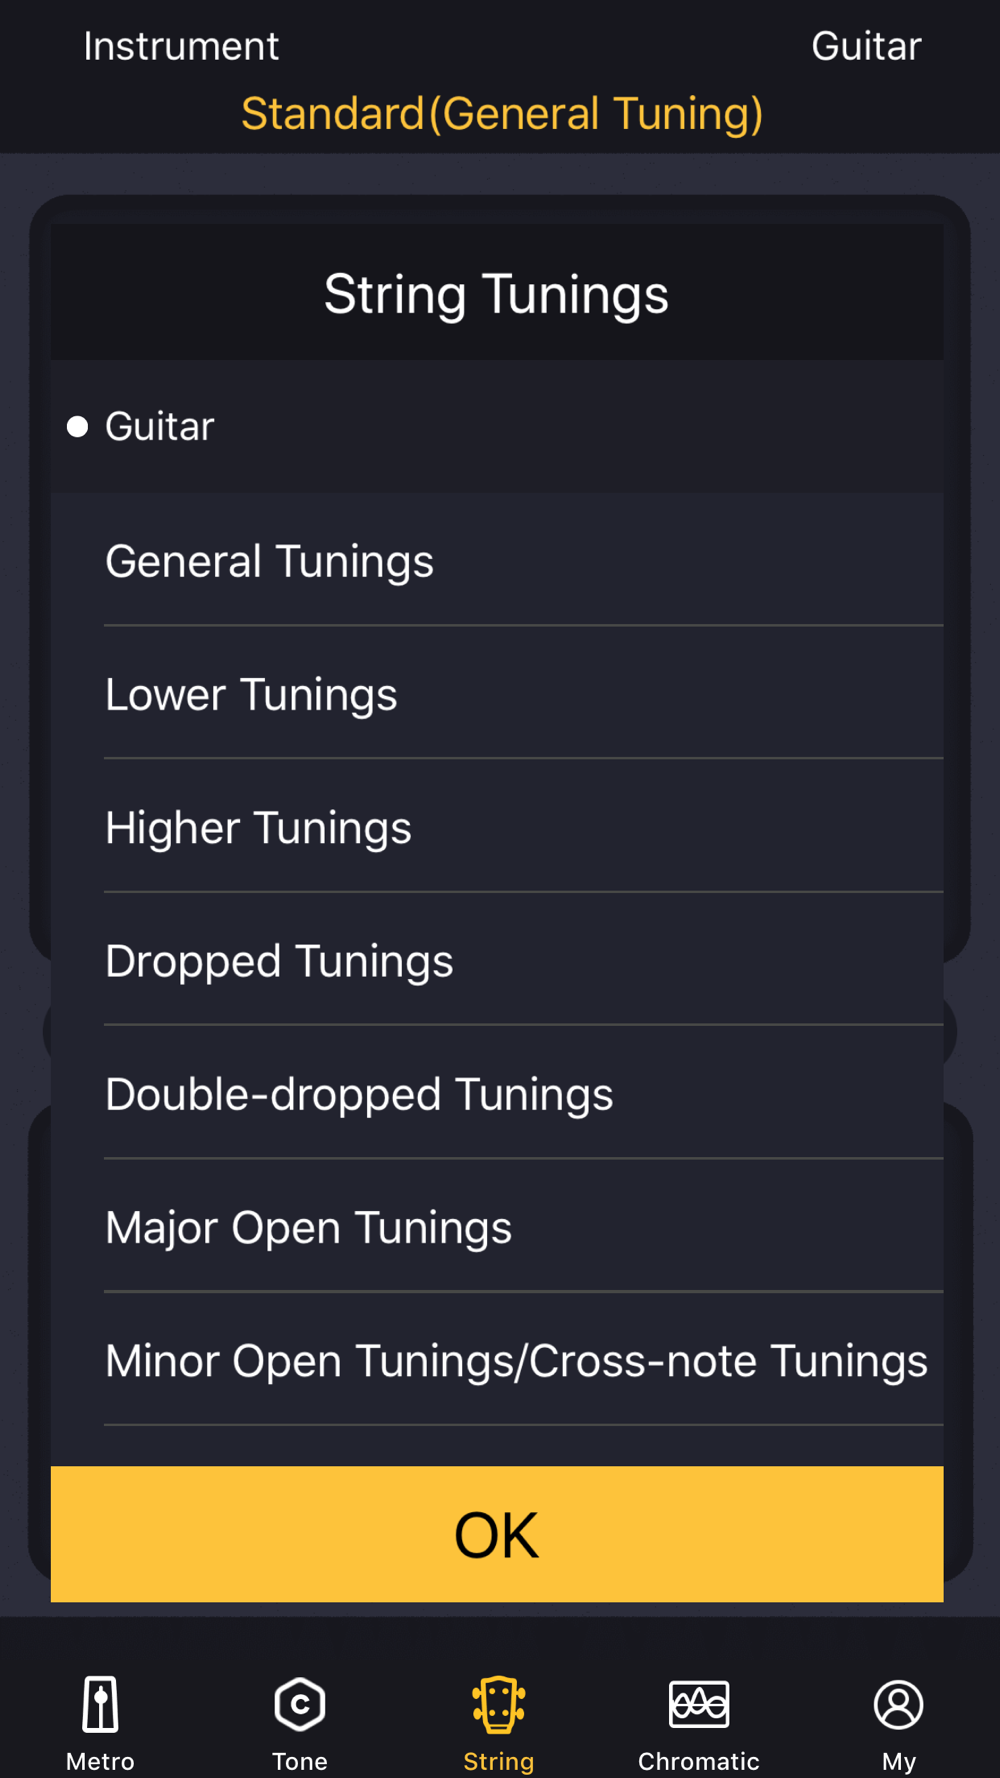Viewport: 1000px width, 1778px height.
Task: Tap the Standard(General Tuning) label
Action: [502, 114]
